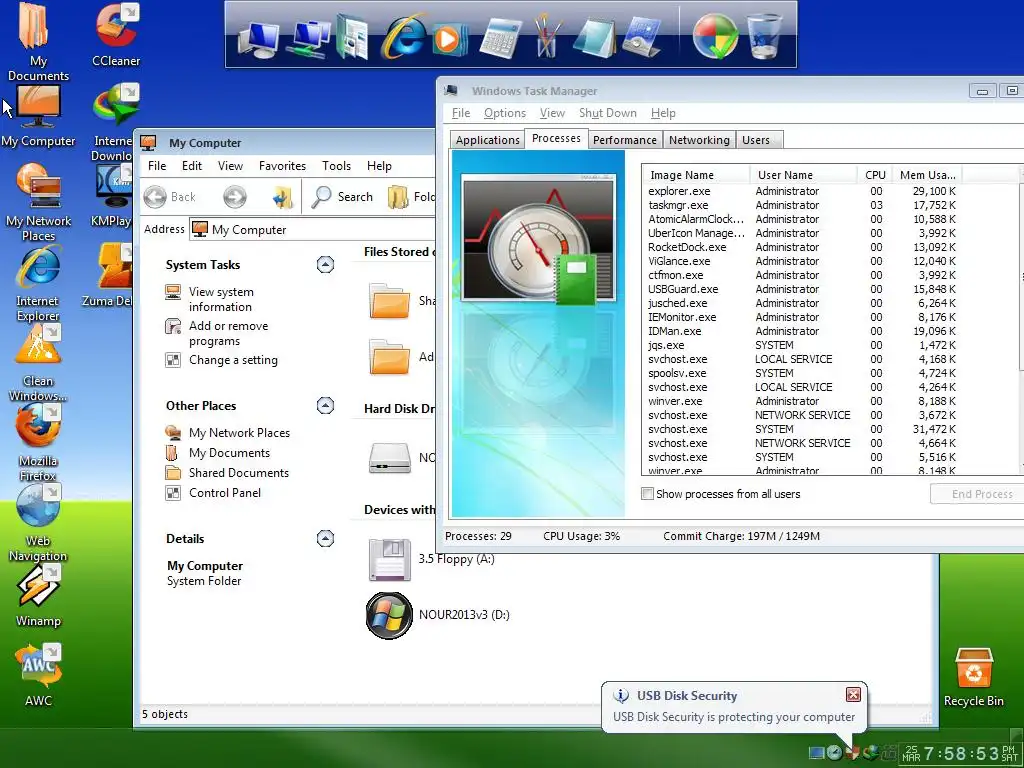1024x768 pixels.
Task: Click the taskbar date and time display
Action: click(x=960, y=754)
